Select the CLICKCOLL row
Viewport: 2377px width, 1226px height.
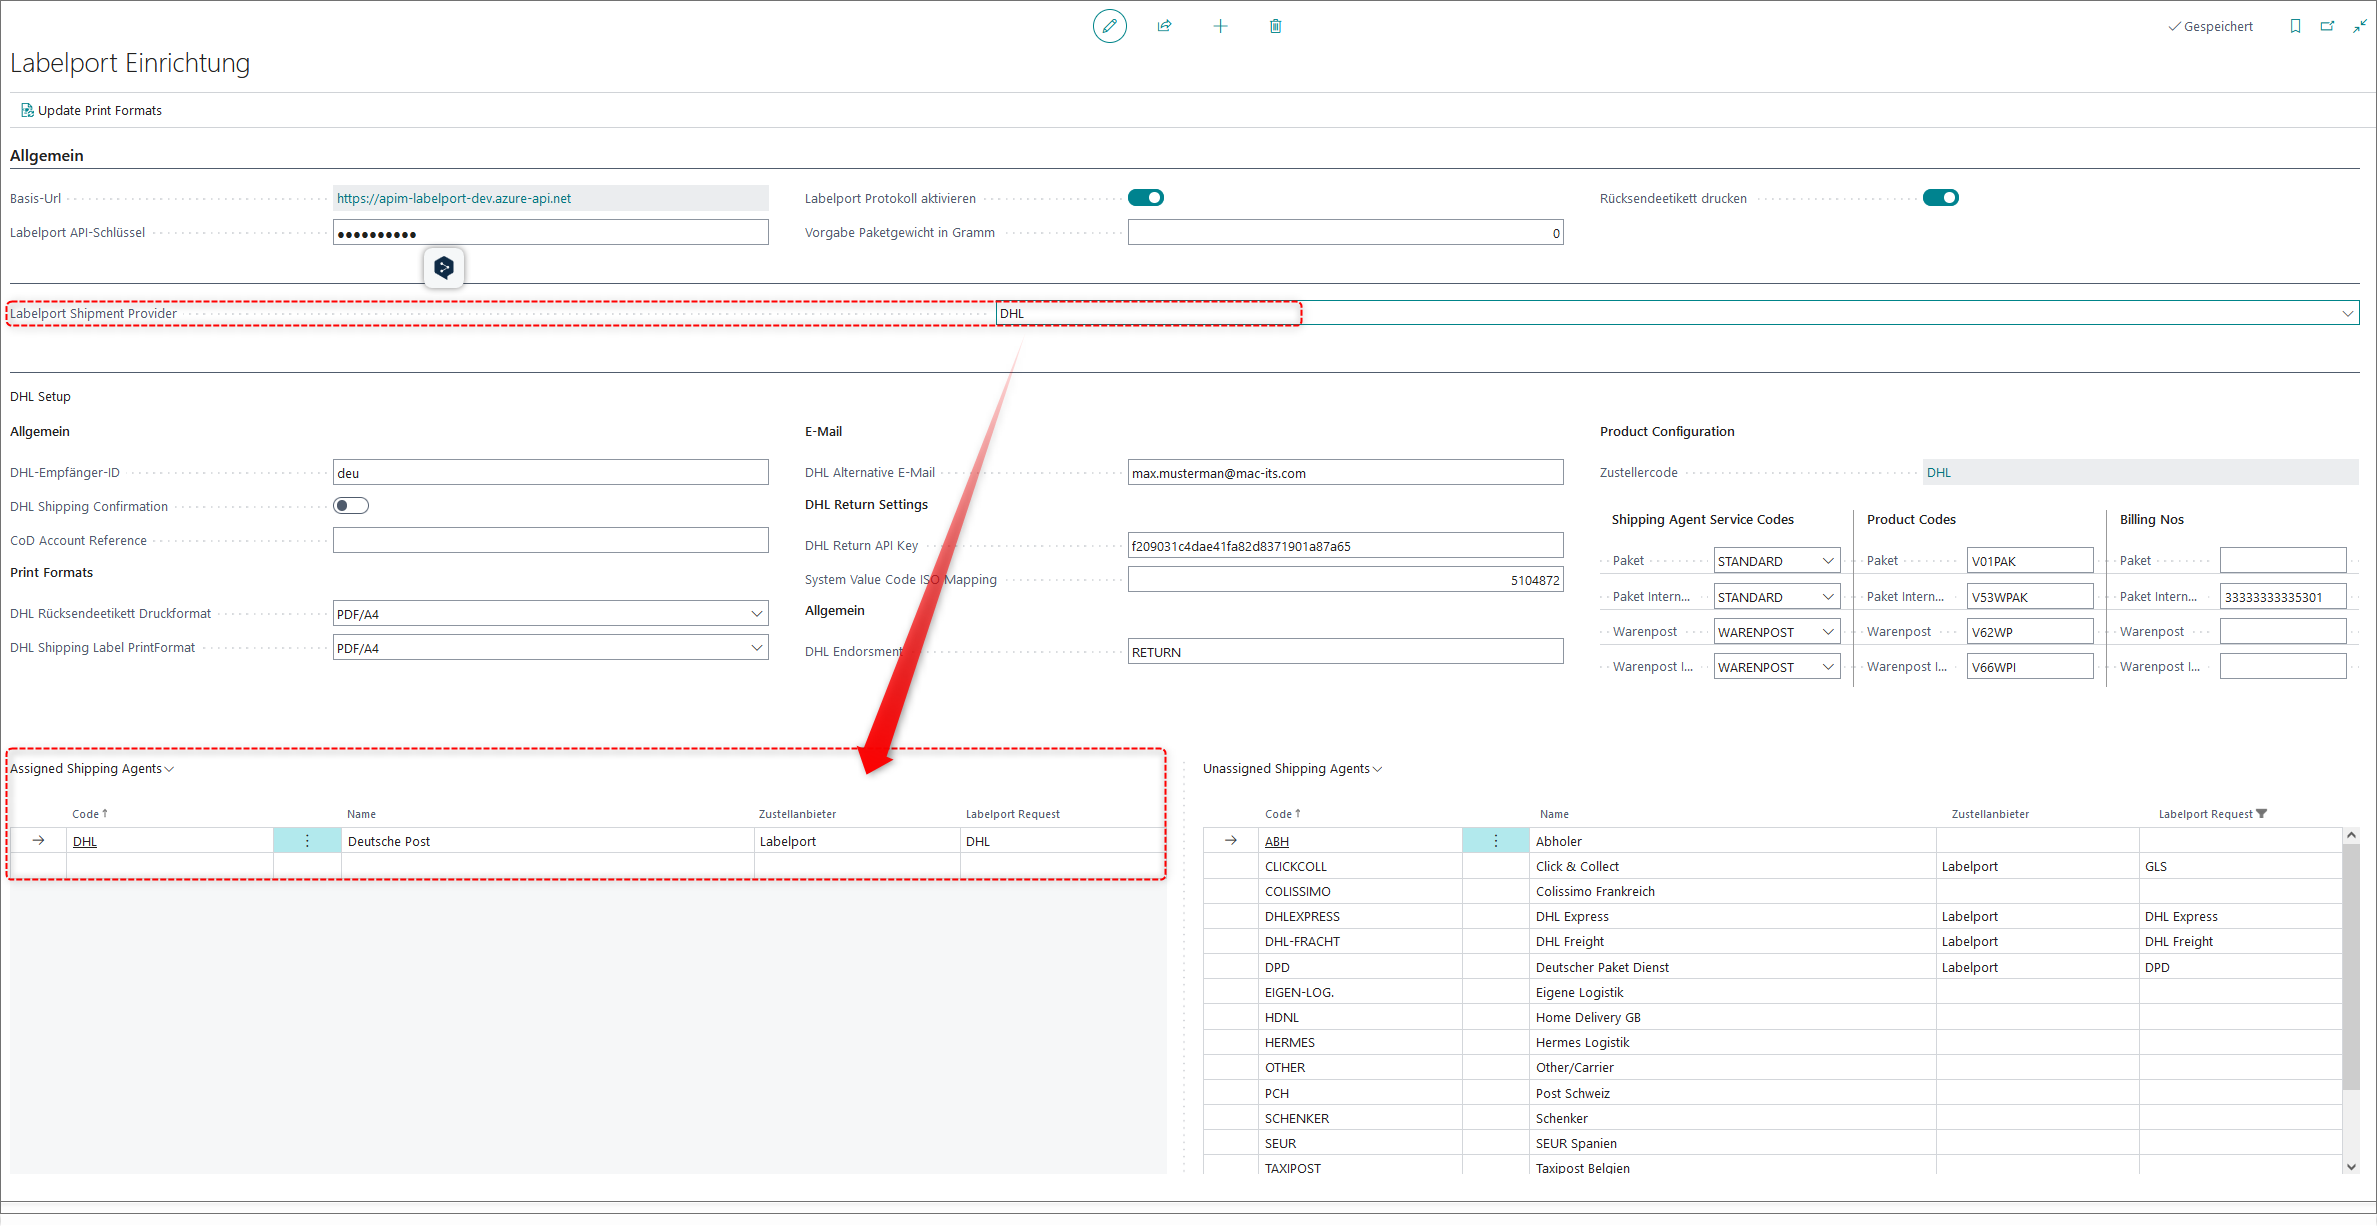[1772, 866]
